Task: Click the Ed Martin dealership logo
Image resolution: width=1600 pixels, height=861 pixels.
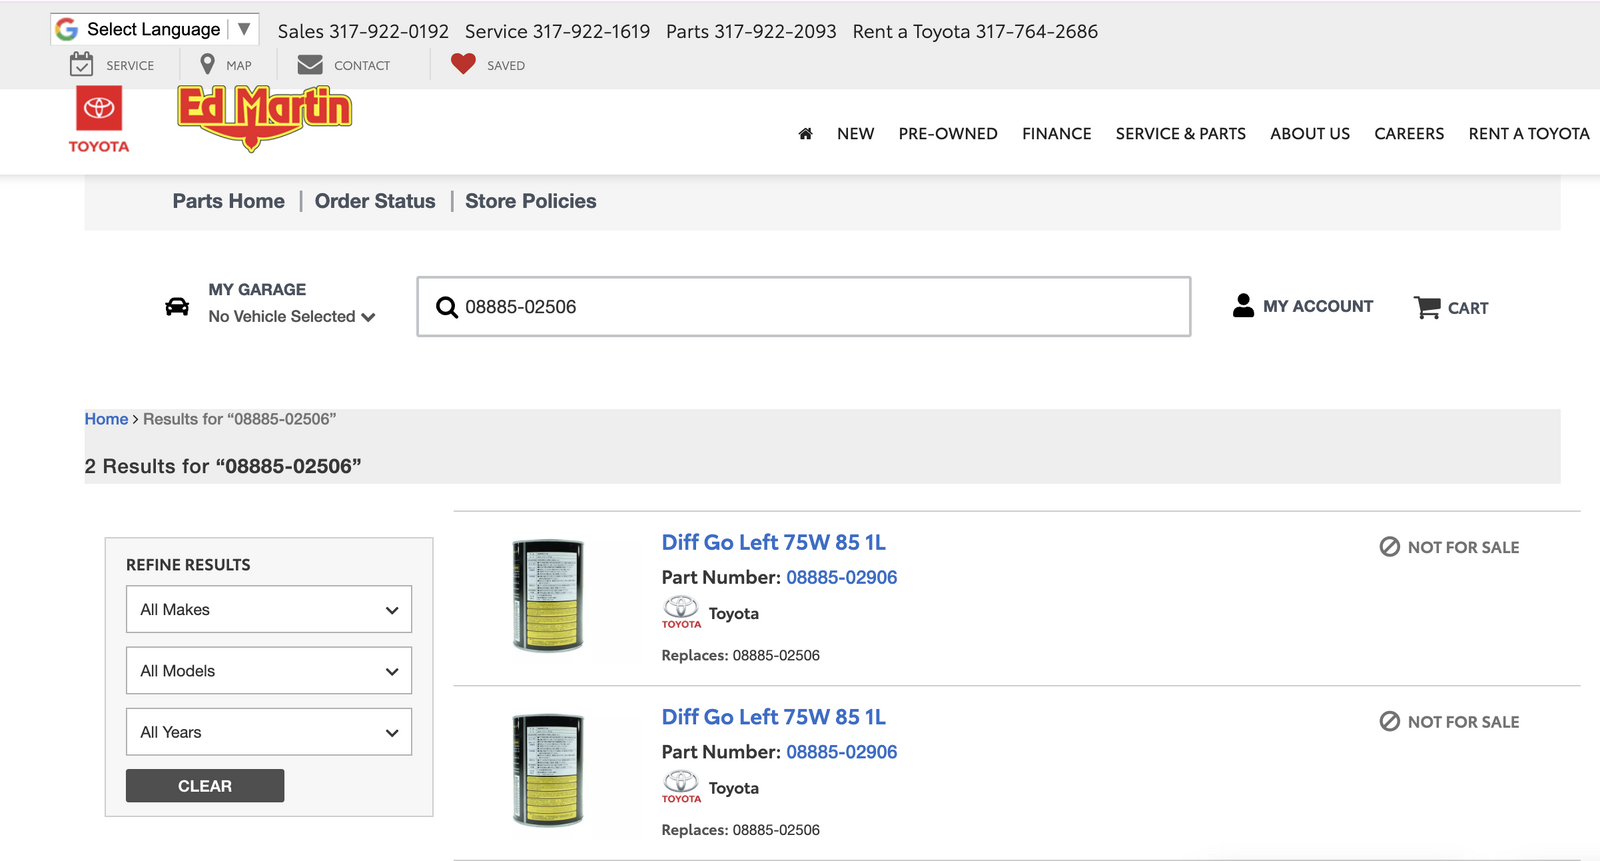Action: tap(265, 117)
